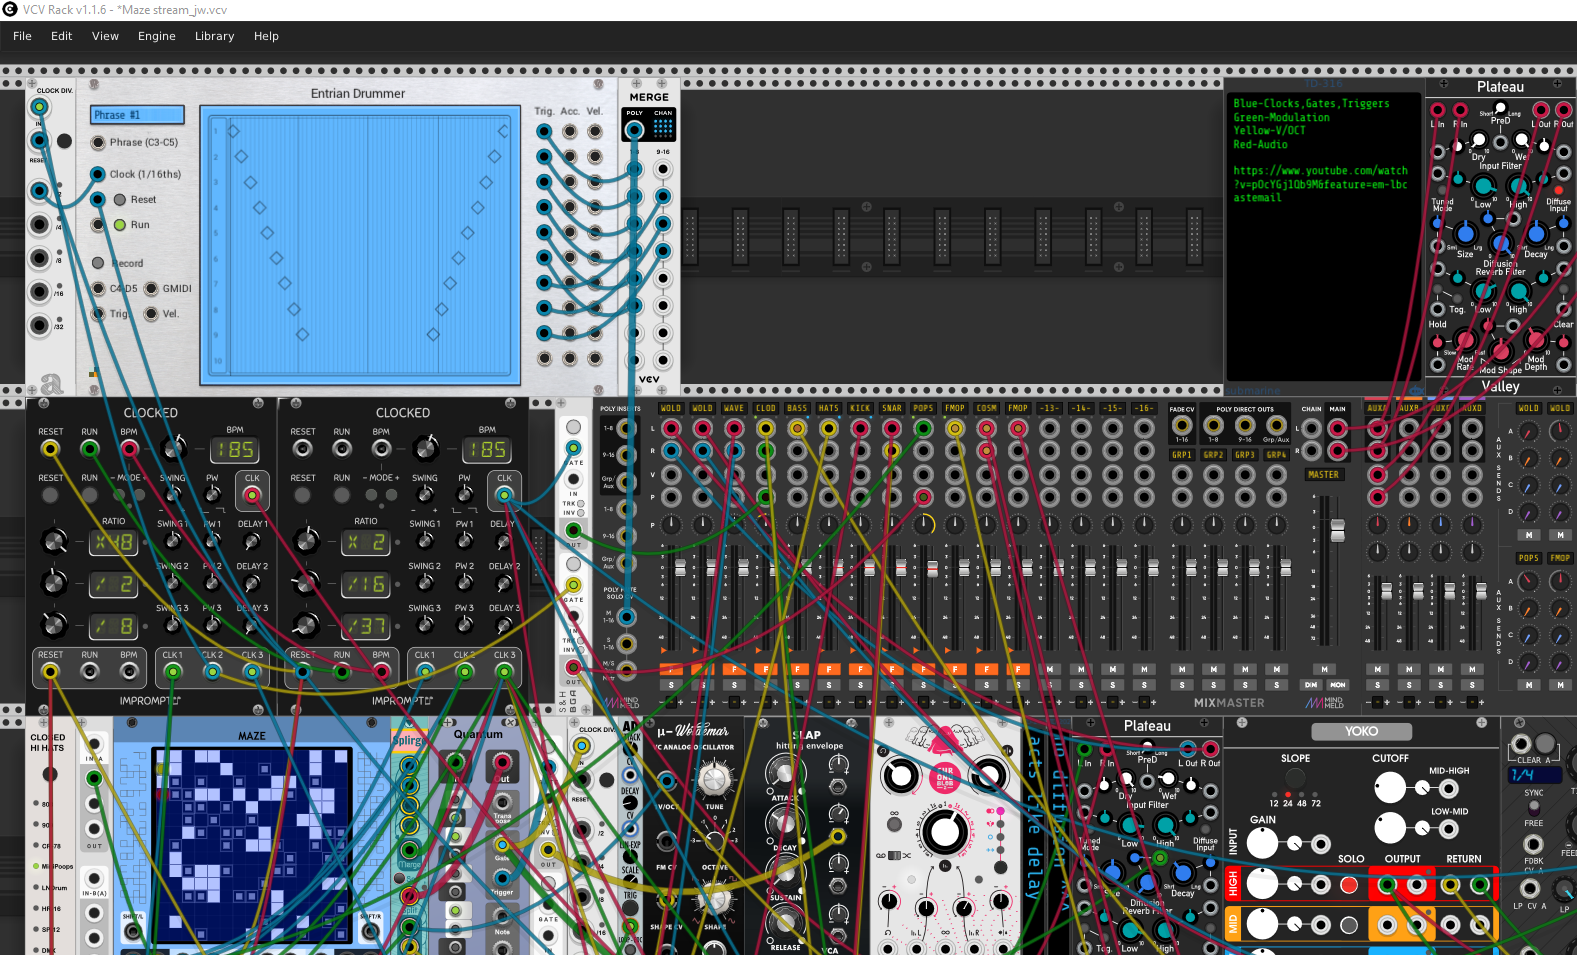Open the Library menu
The width and height of the screenshot is (1577, 955).
(x=215, y=36)
